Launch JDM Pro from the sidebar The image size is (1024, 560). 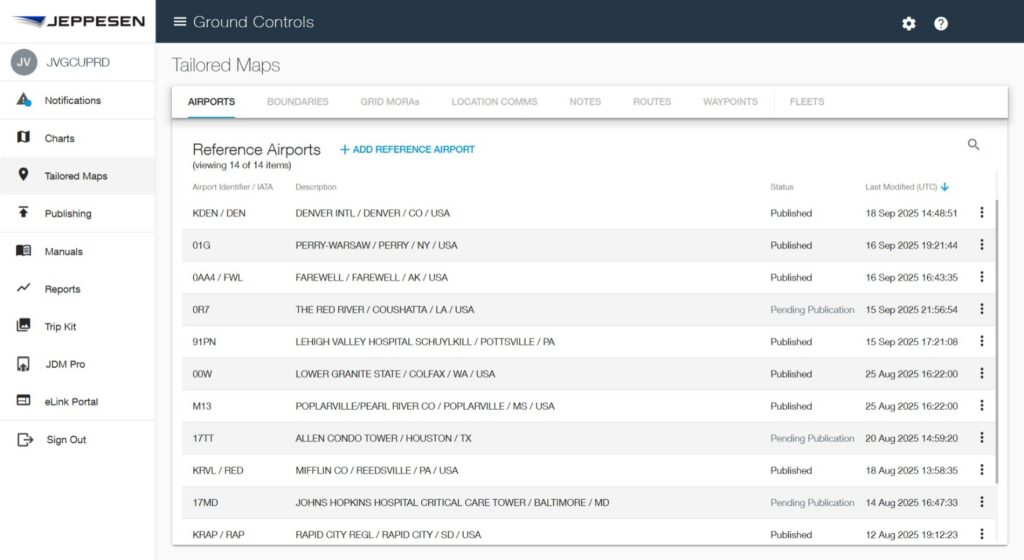click(x=78, y=364)
